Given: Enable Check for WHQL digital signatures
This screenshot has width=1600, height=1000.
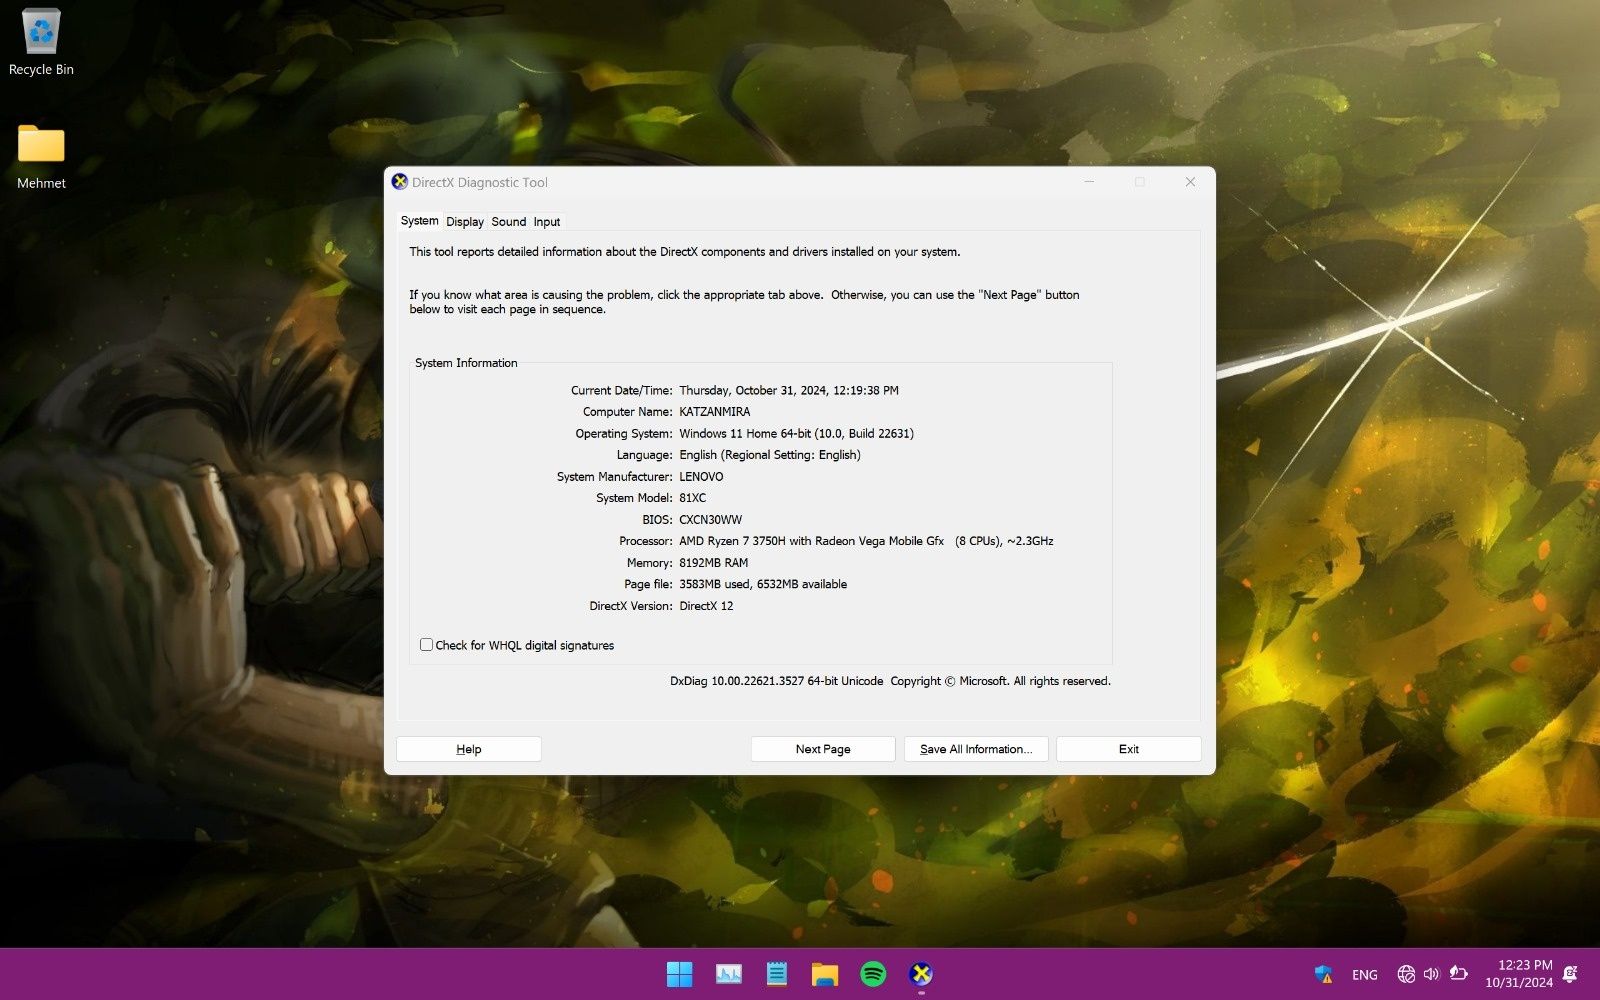Looking at the screenshot, I should coord(426,645).
